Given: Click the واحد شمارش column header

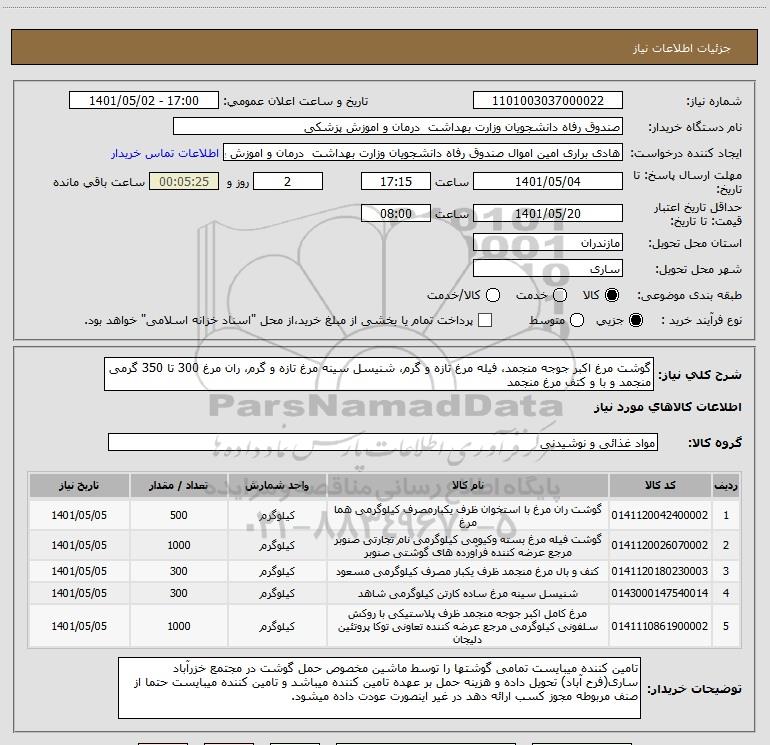Looking at the screenshot, I should tap(277, 486).
